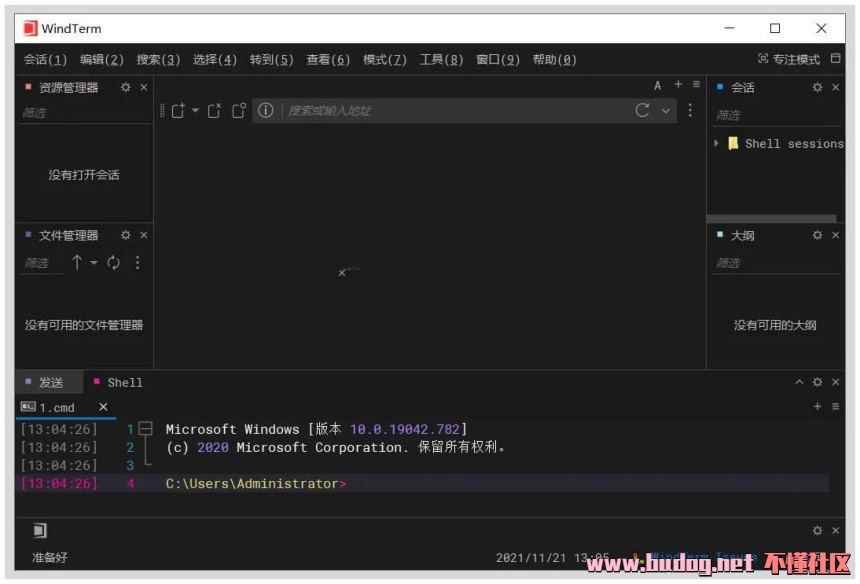The width and height of the screenshot is (860, 584).
Task: Open the 窗口(9) menu
Action: point(497,59)
